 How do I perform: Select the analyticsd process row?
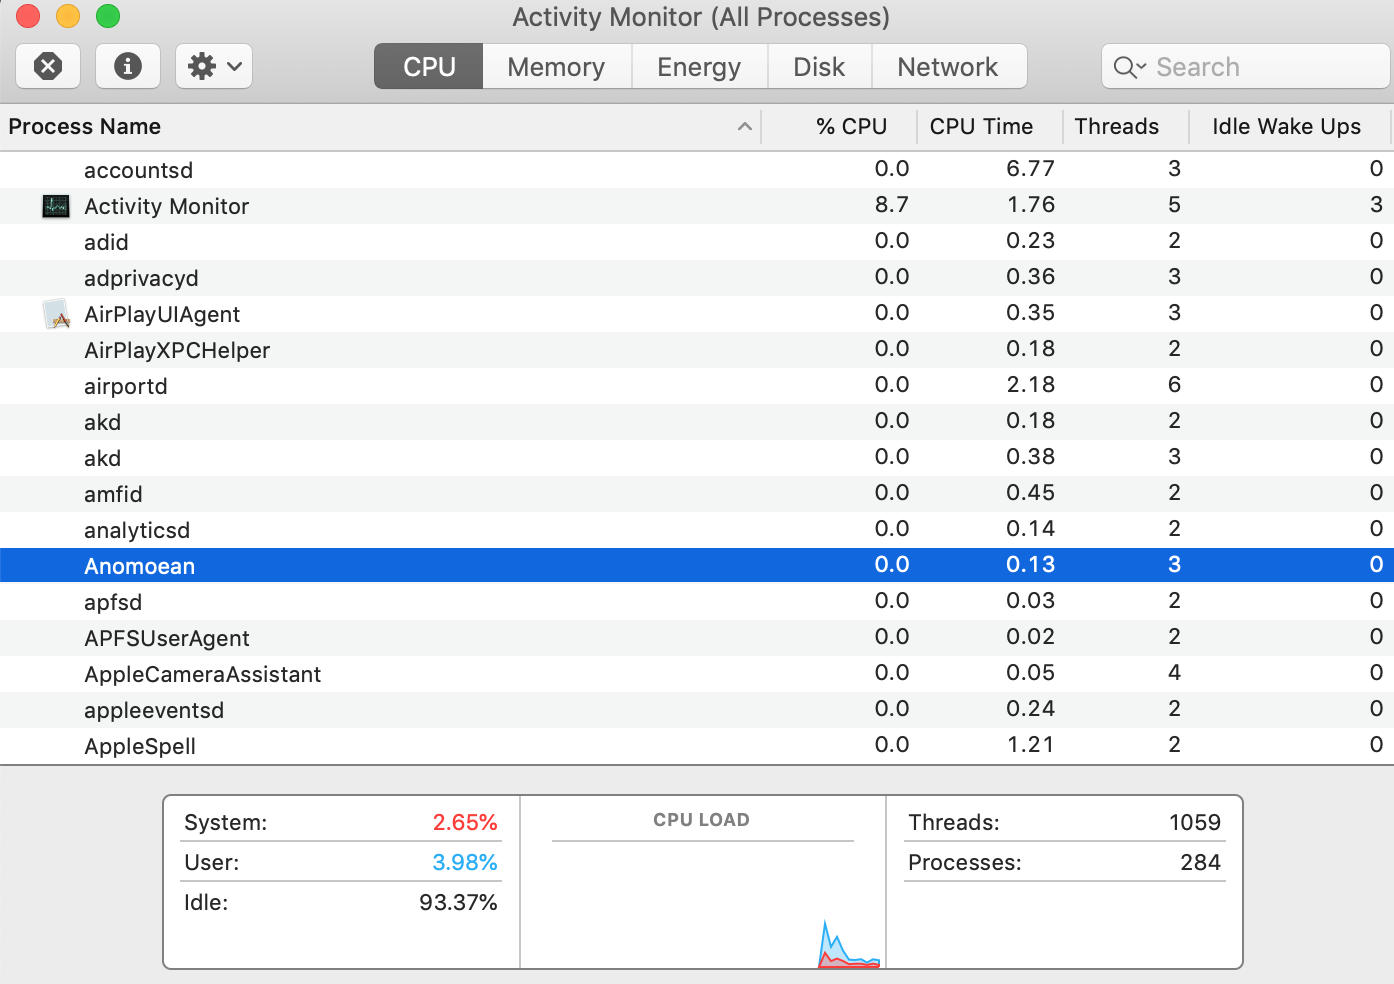(697, 530)
